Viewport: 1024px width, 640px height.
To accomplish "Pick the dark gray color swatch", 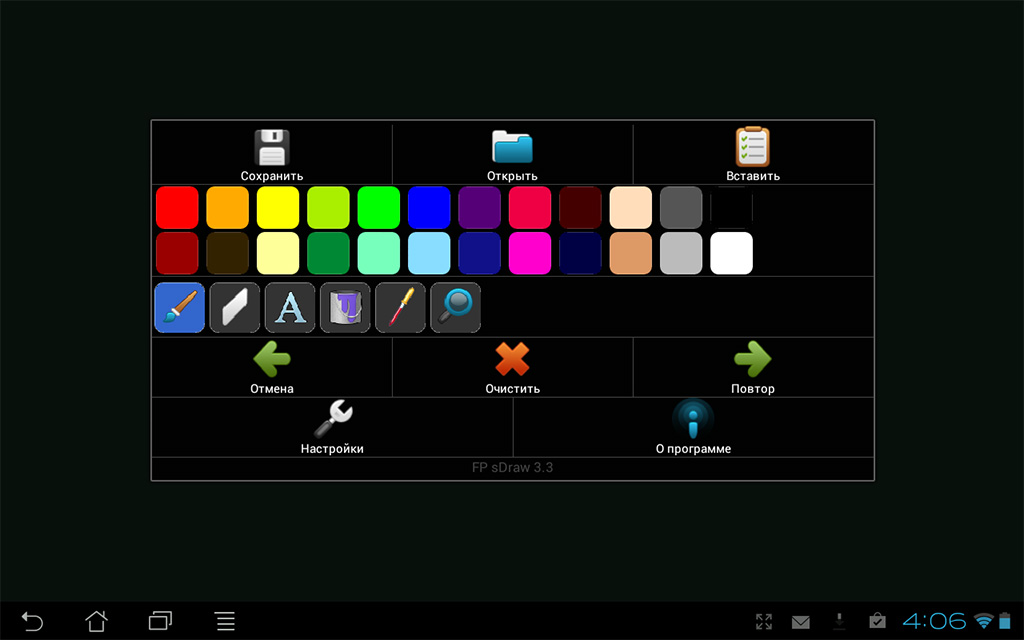I will [680, 208].
